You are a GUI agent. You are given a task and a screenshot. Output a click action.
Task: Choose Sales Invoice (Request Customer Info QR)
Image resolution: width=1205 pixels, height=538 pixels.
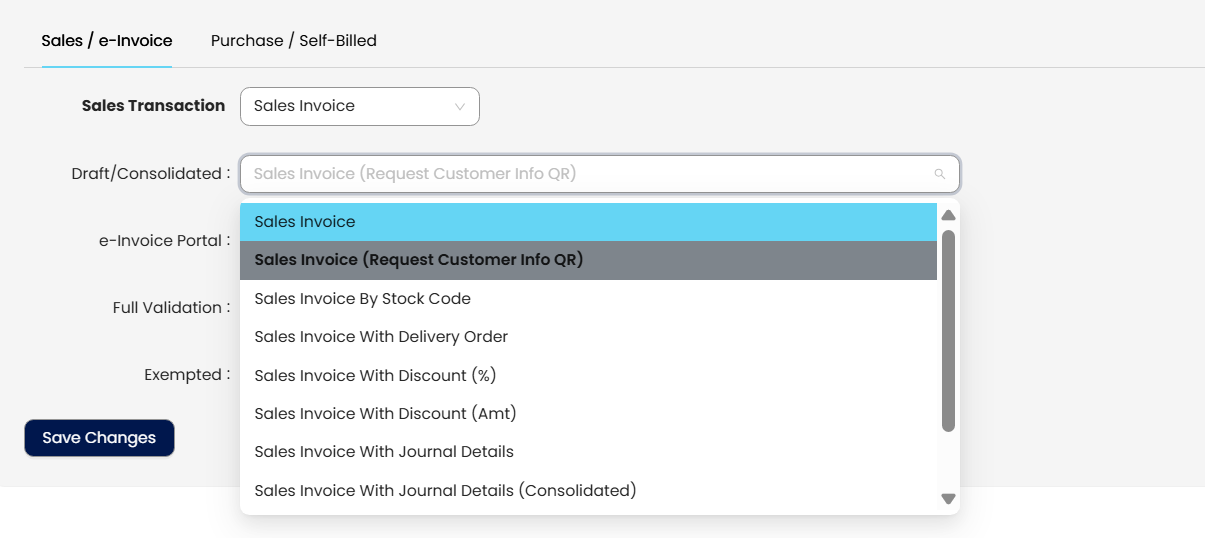588,260
